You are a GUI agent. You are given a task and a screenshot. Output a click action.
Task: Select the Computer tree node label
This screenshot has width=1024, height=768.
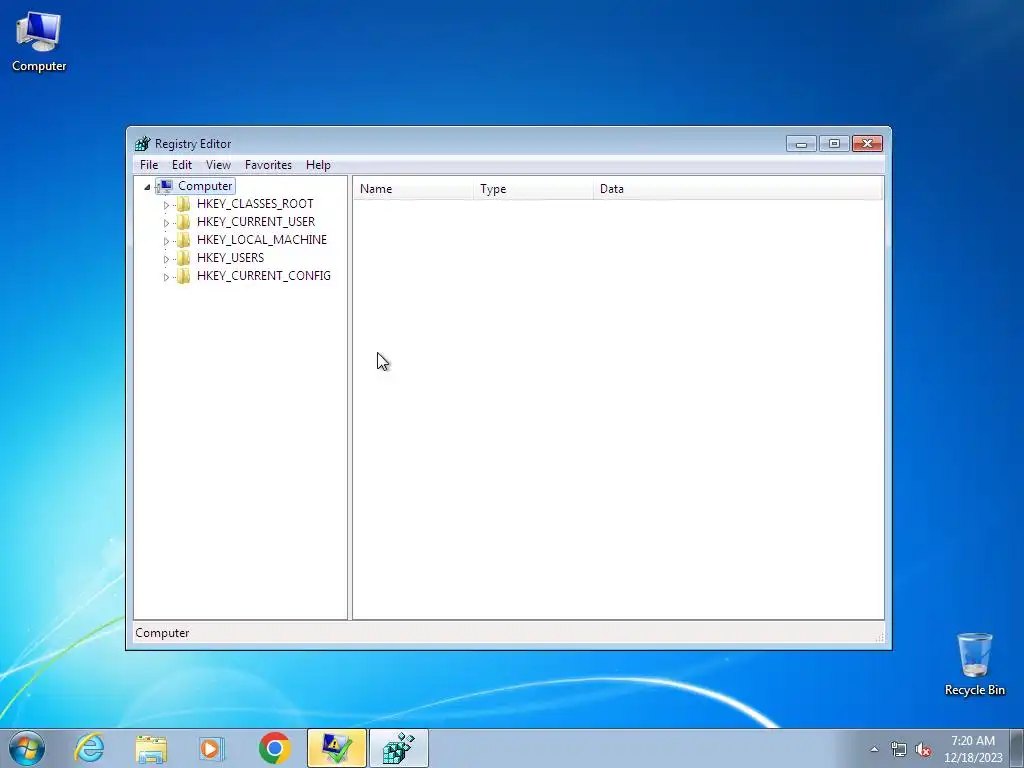[x=205, y=186]
